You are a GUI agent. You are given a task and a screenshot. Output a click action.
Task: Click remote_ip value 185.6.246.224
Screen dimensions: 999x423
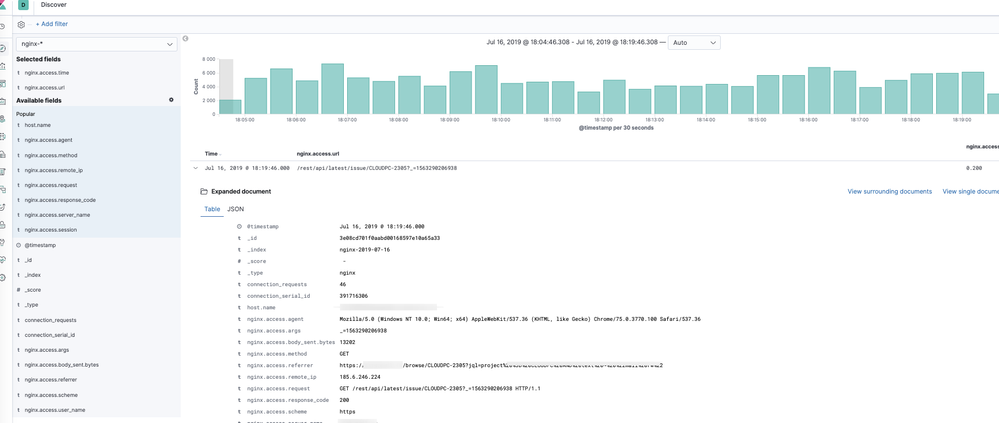pyautogui.click(x=360, y=377)
